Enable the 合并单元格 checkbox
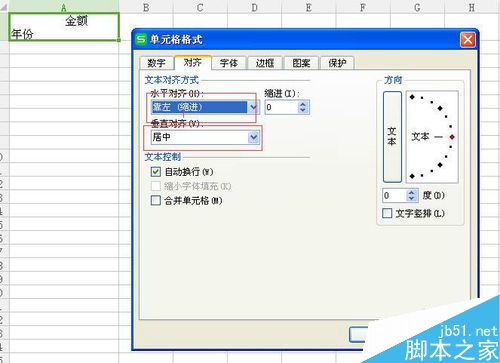Image resolution: width=500 pixels, height=363 pixels. [156, 200]
